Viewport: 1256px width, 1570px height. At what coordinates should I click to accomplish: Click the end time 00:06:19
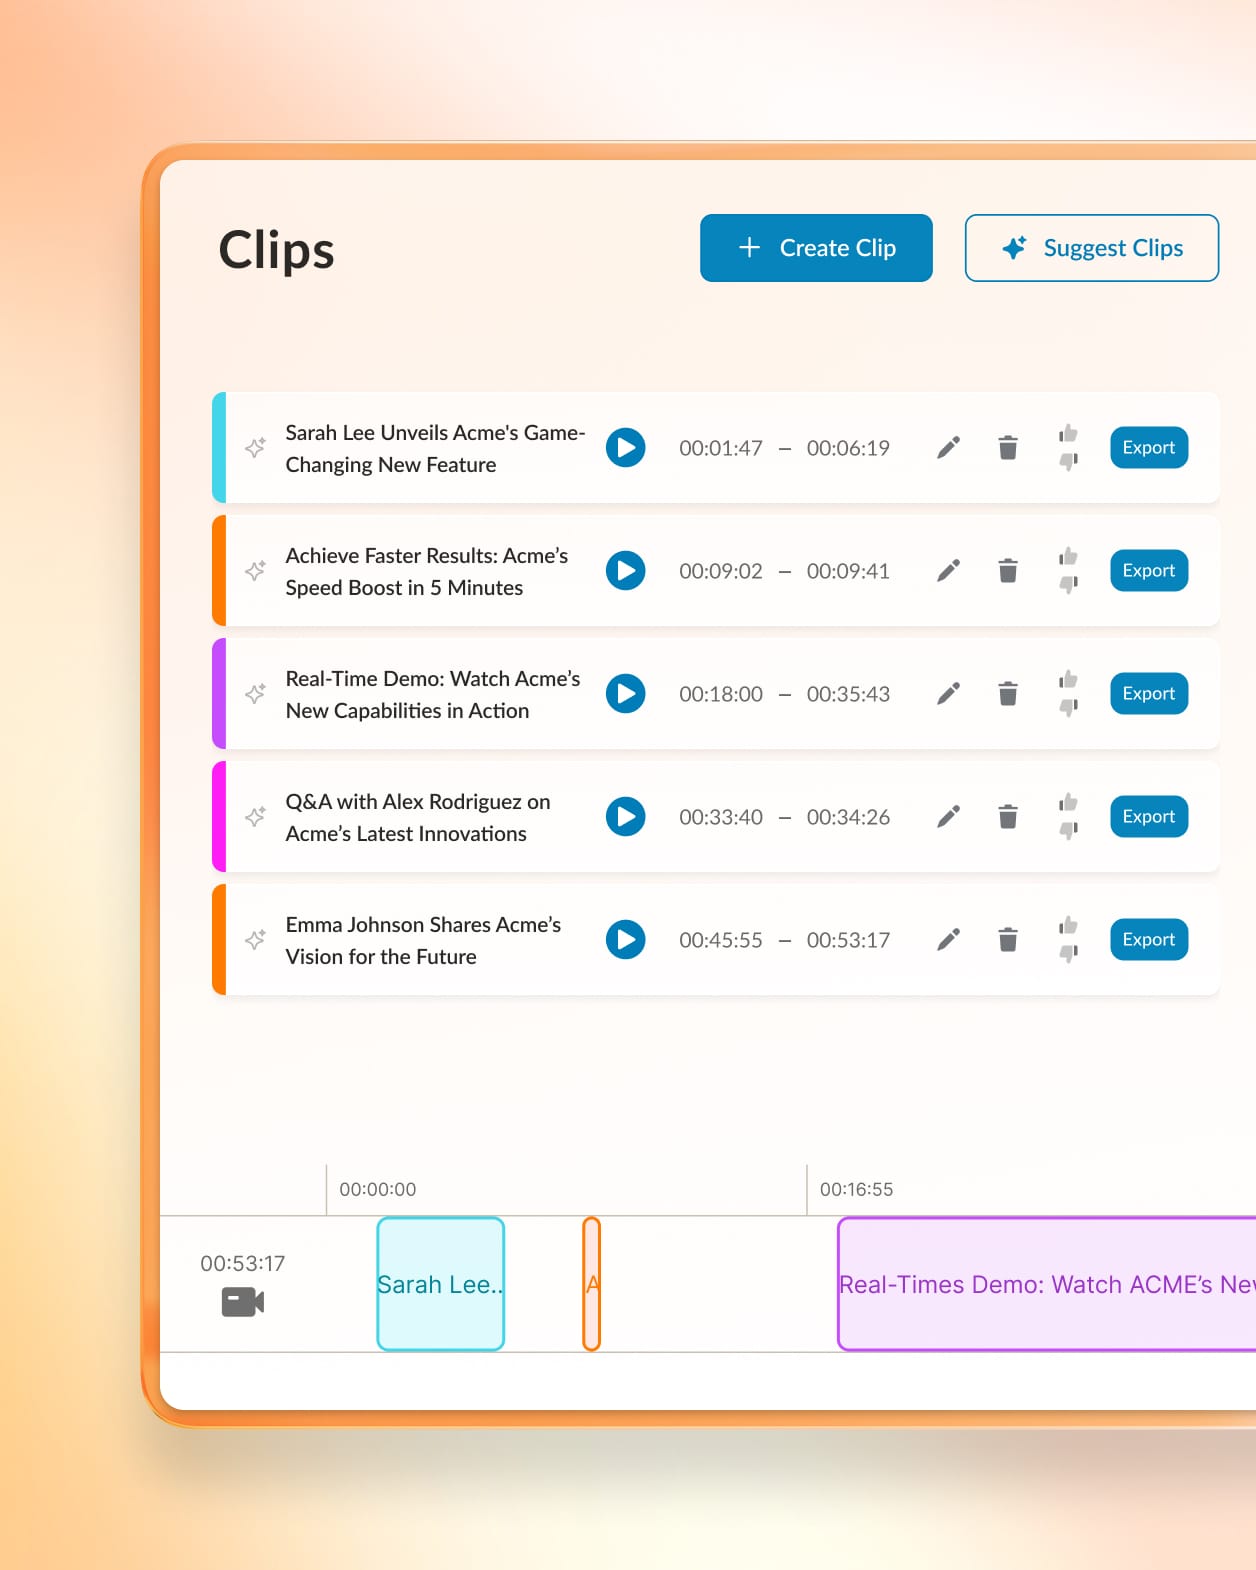point(848,448)
